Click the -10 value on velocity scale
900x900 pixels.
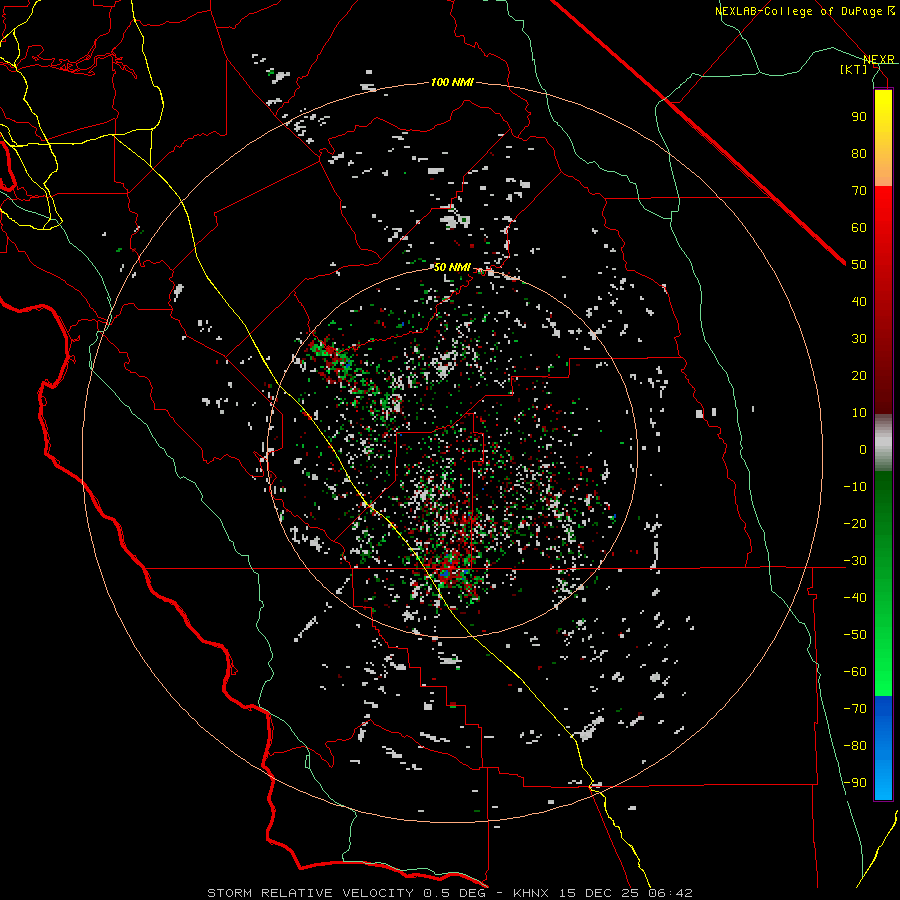[855, 487]
